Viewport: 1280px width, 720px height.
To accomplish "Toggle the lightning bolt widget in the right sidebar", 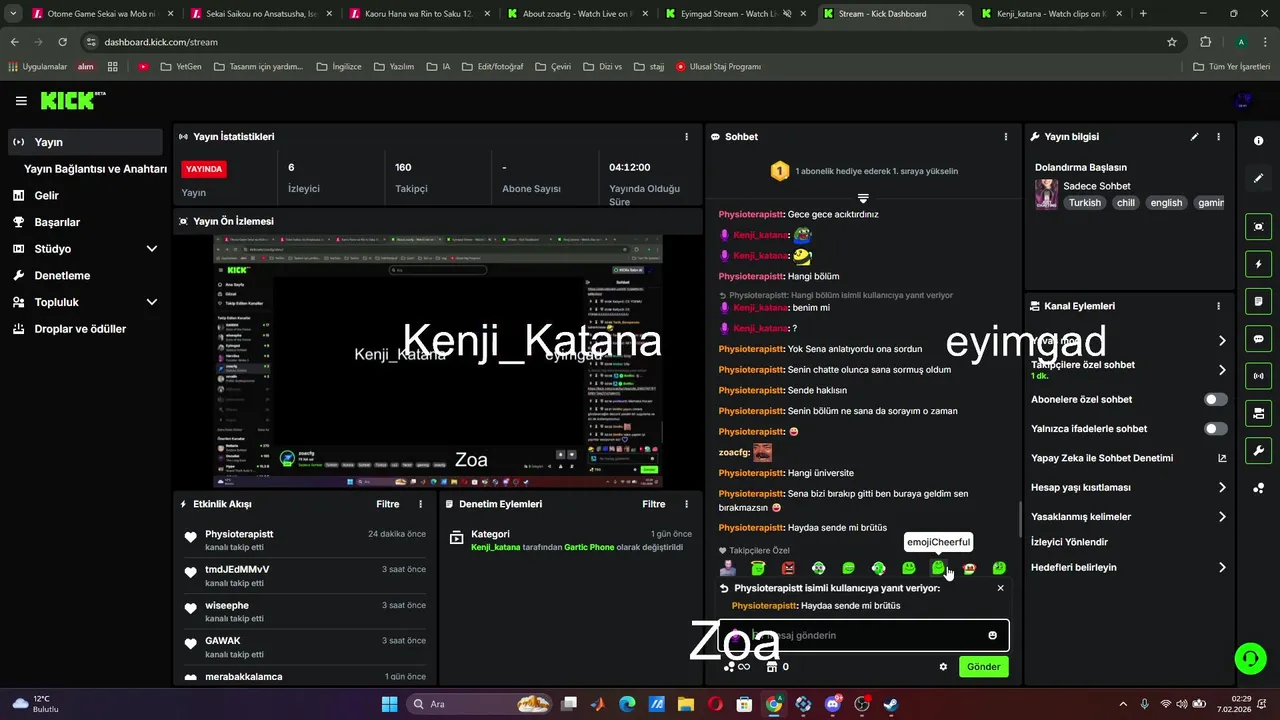I will (x=1258, y=264).
